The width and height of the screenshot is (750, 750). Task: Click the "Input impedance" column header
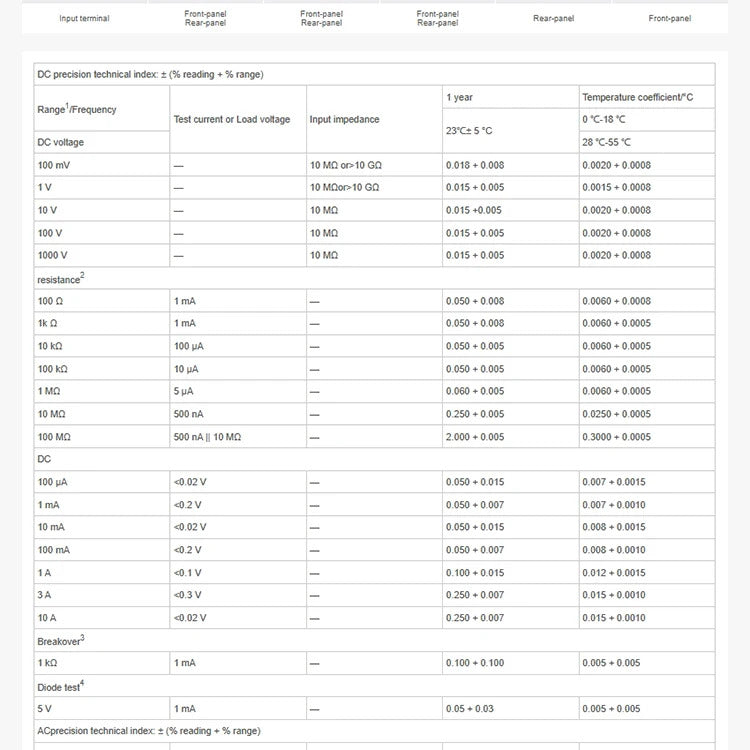pos(344,119)
